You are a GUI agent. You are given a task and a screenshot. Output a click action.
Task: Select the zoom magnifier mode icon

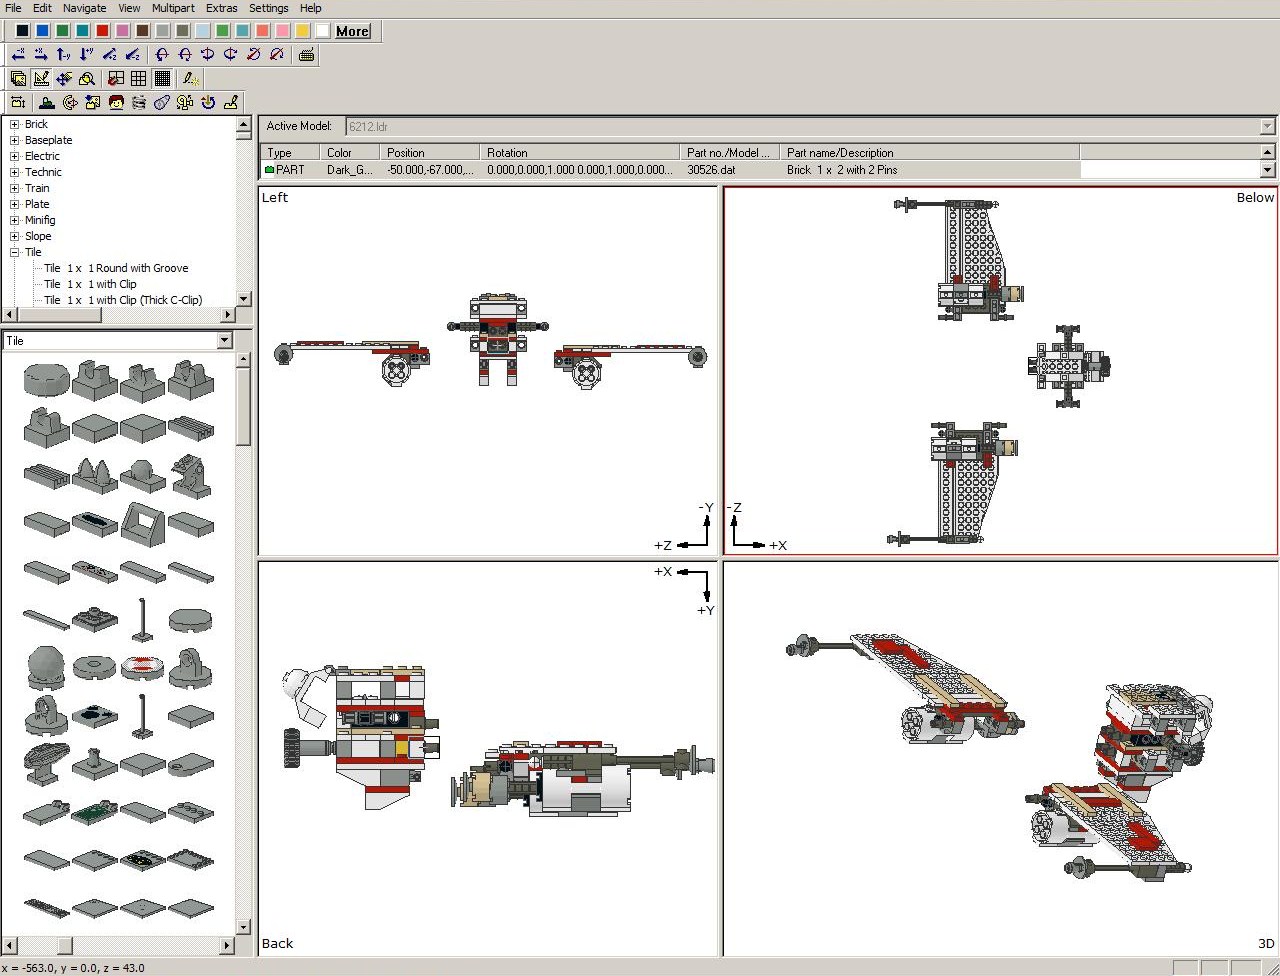87,79
